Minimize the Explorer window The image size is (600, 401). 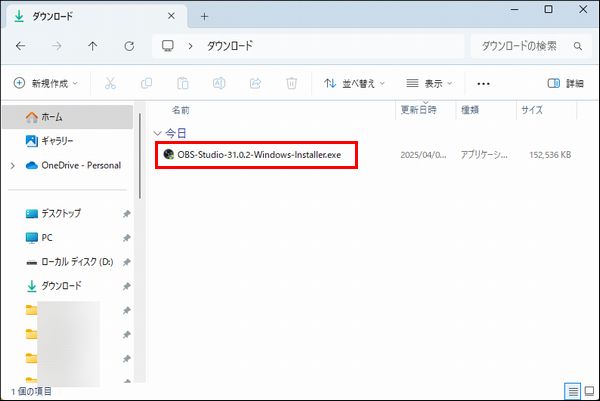515,10
